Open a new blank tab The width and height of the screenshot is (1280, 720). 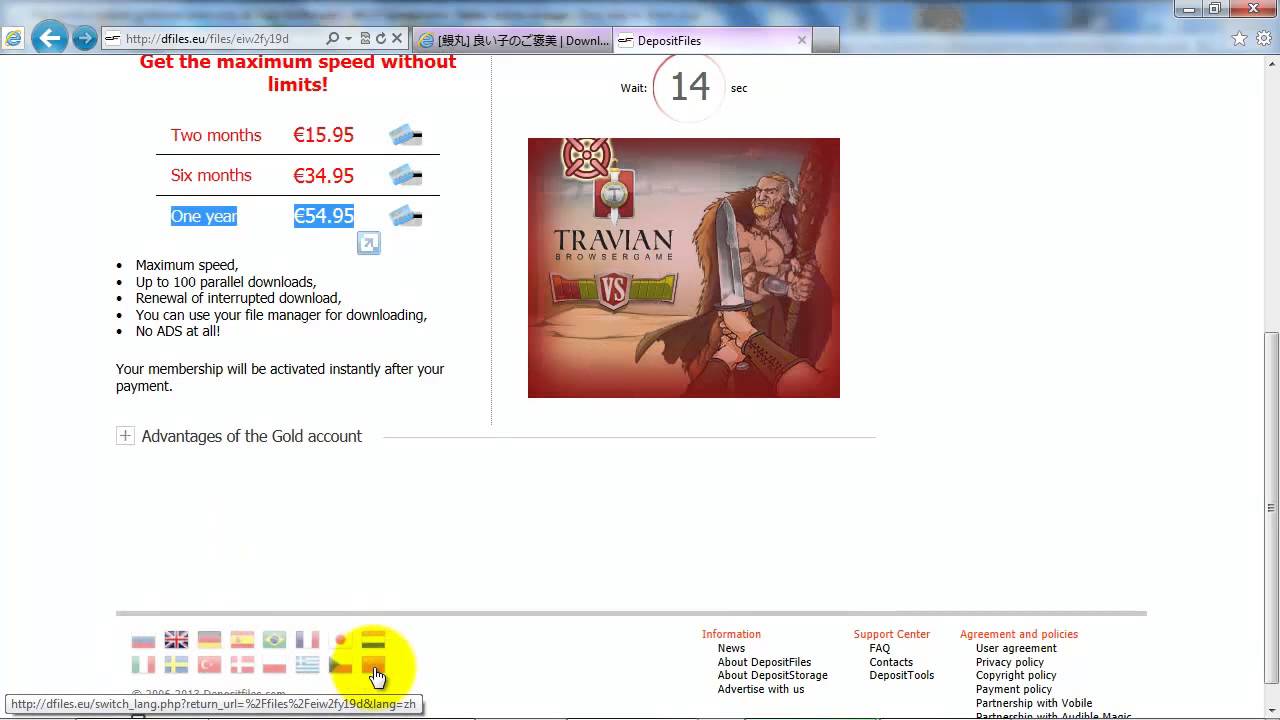tap(825, 40)
